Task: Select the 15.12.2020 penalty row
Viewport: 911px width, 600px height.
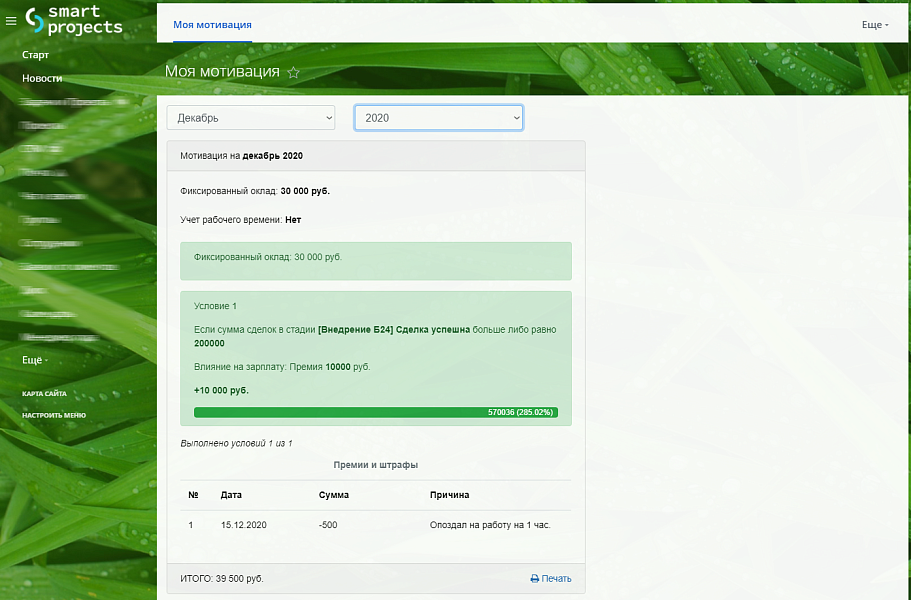Action: point(375,525)
